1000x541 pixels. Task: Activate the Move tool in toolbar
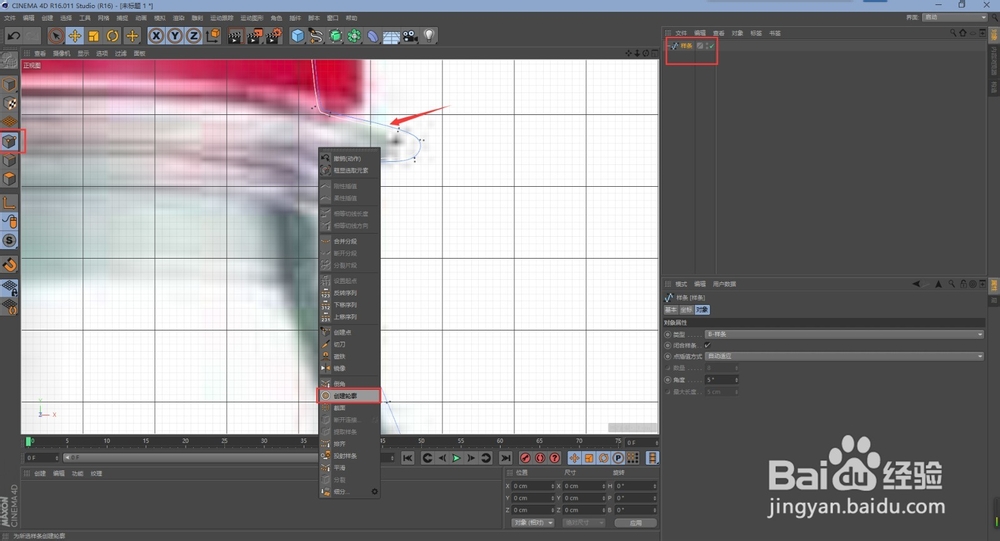[75, 36]
